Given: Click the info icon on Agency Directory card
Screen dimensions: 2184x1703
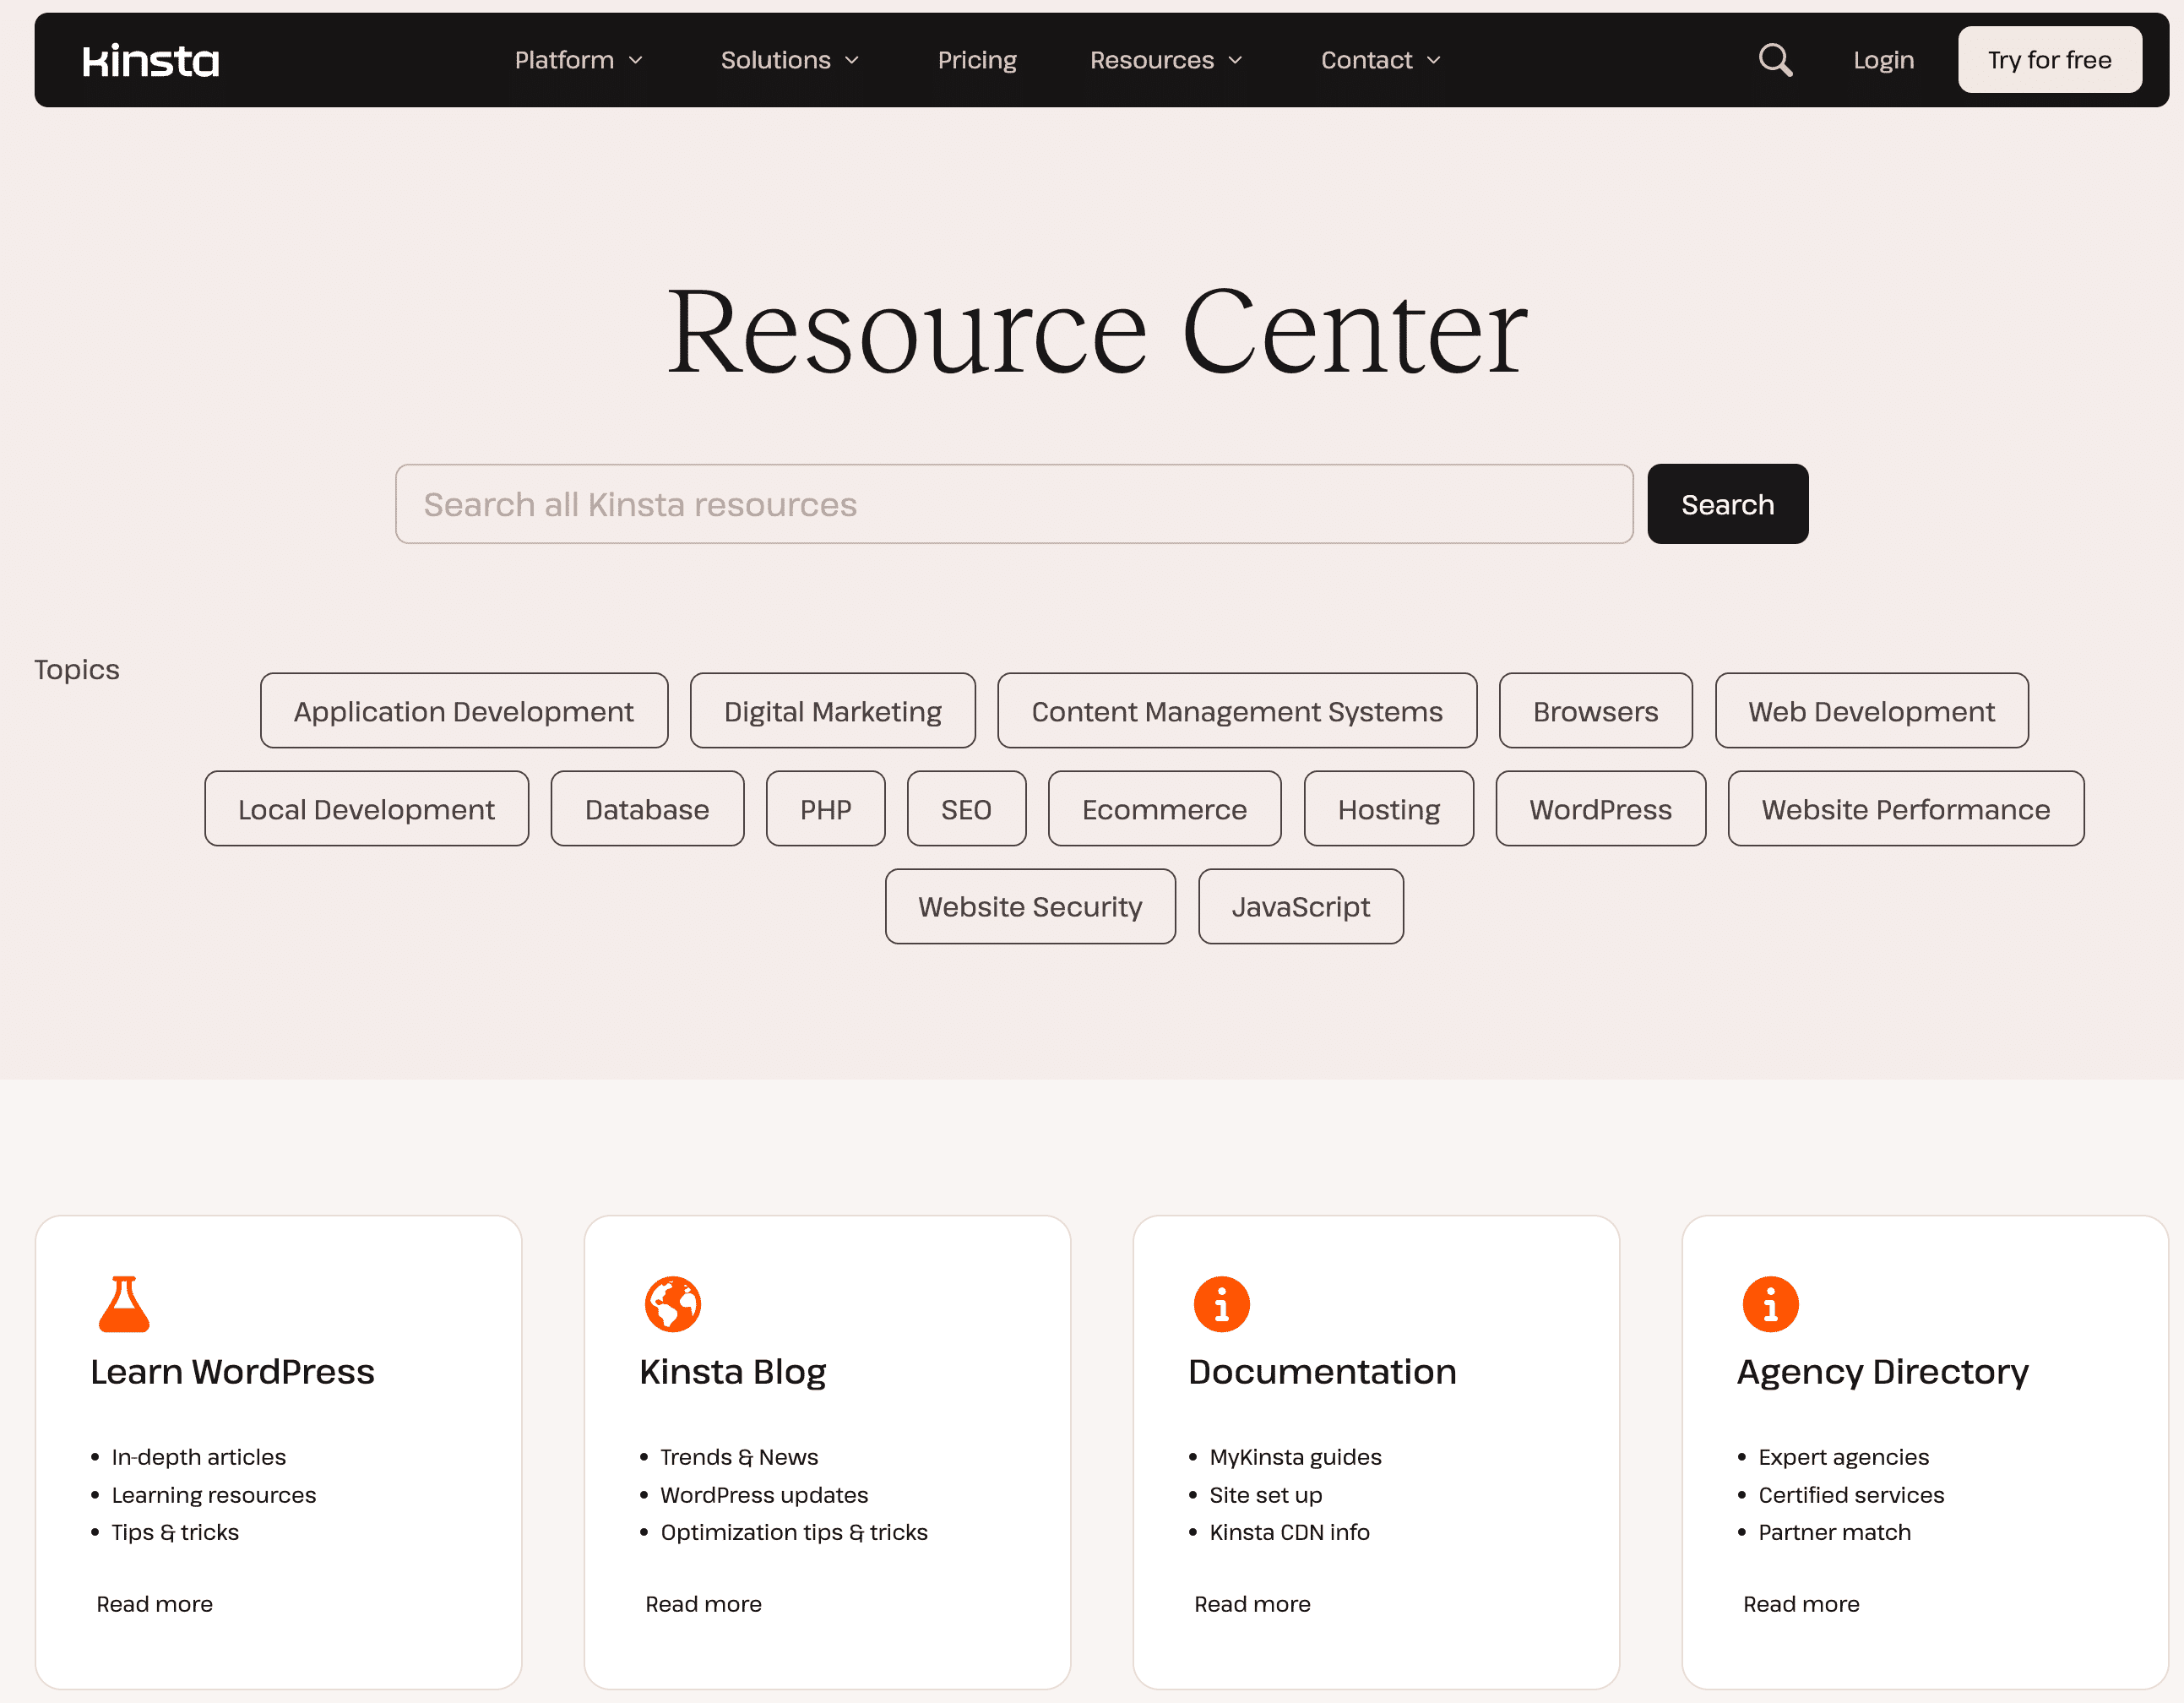Looking at the screenshot, I should 1770,1303.
